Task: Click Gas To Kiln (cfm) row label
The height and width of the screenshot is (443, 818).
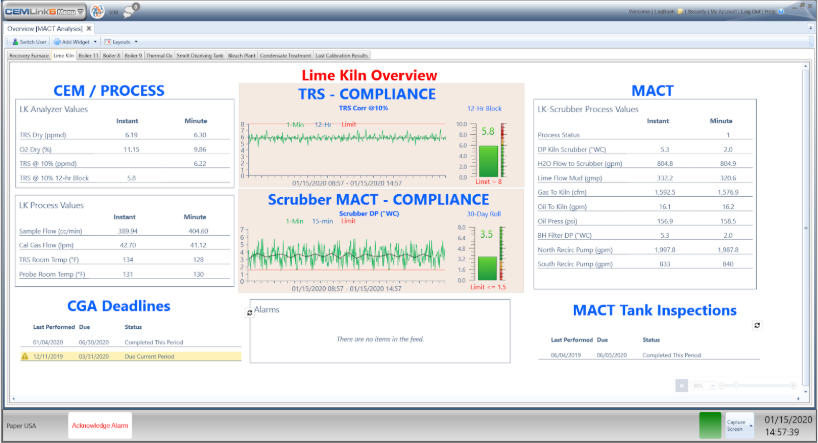Action: [562, 192]
